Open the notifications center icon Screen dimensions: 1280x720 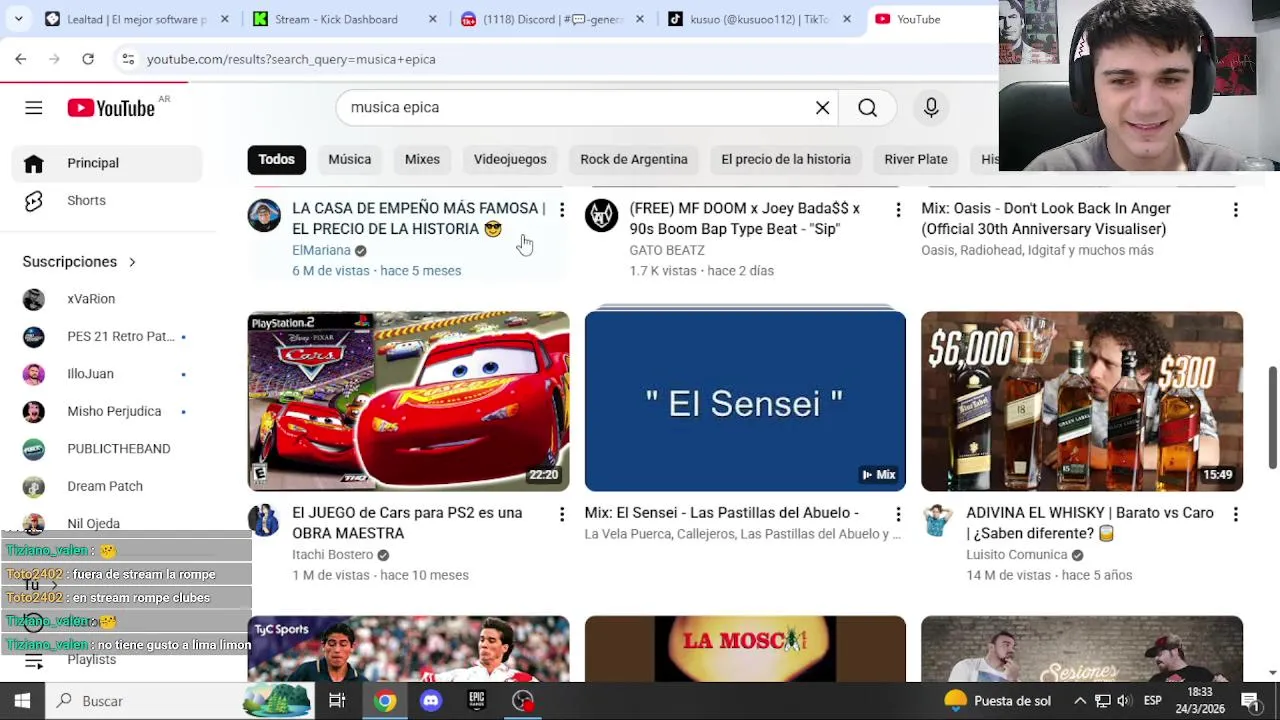point(1250,701)
